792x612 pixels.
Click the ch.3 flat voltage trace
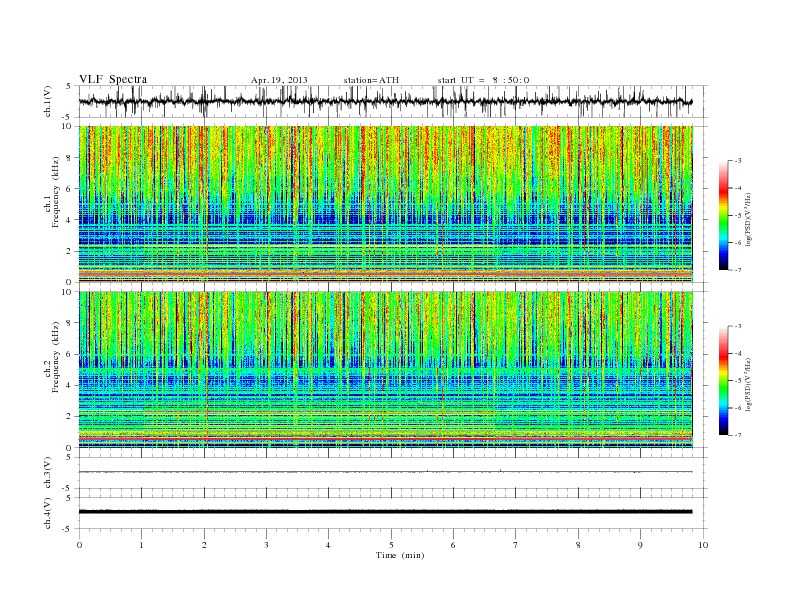[385, 472]
